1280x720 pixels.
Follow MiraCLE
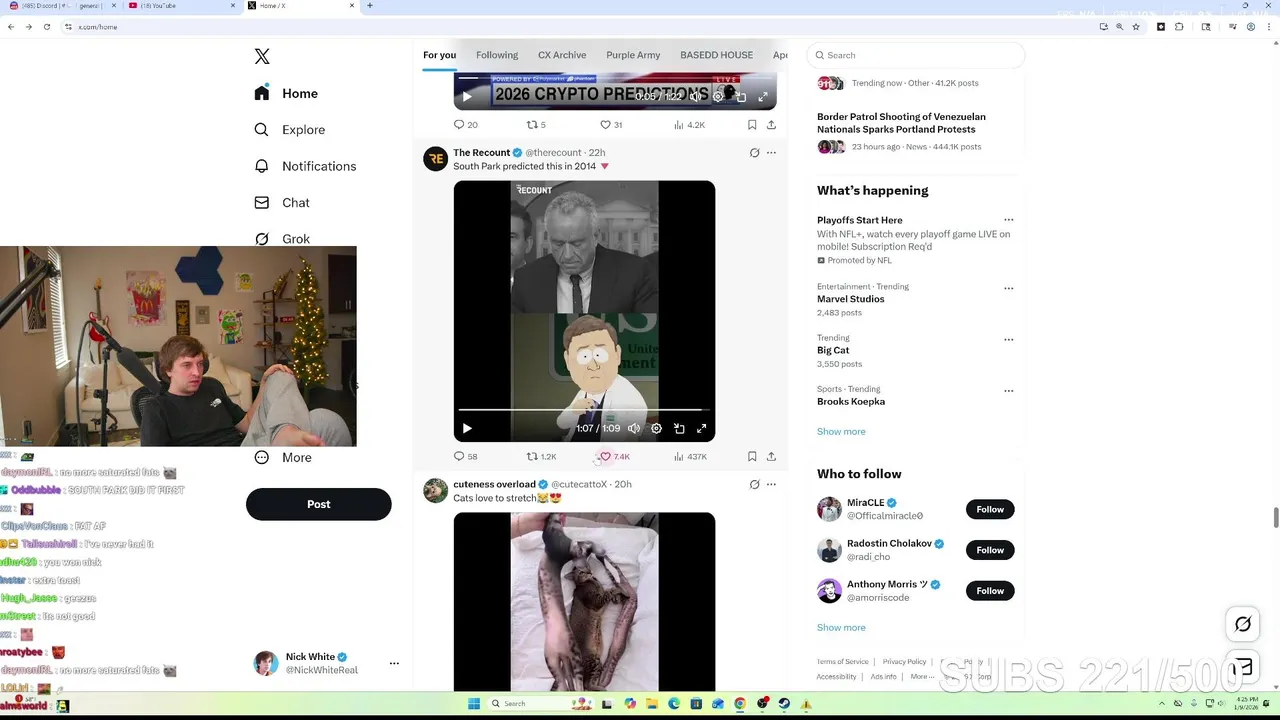(990, 509)
